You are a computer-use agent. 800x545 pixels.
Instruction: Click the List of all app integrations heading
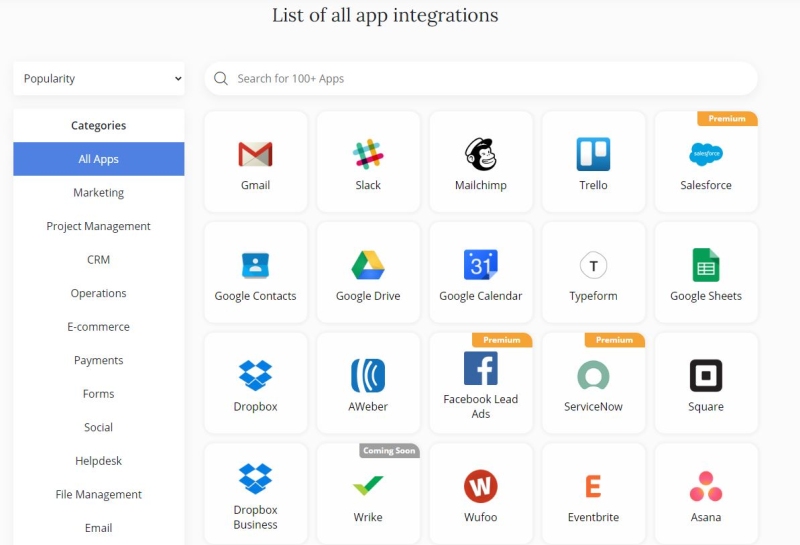385,15
